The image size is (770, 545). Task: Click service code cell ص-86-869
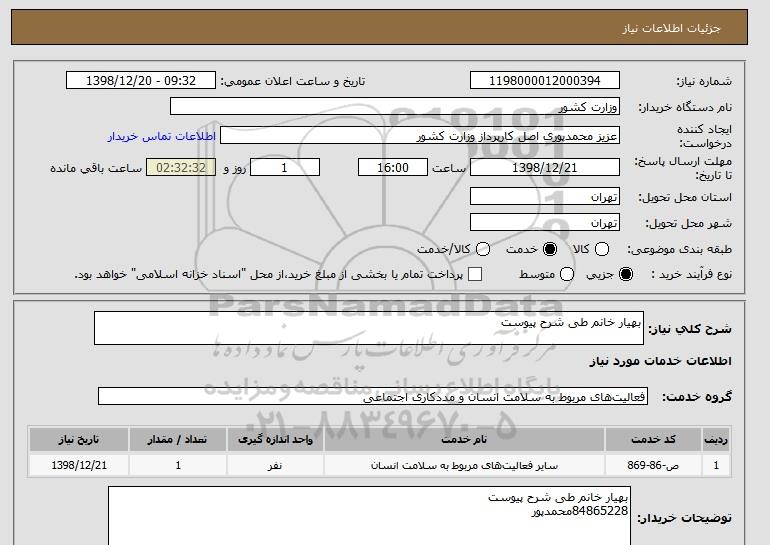click(653, 465)
